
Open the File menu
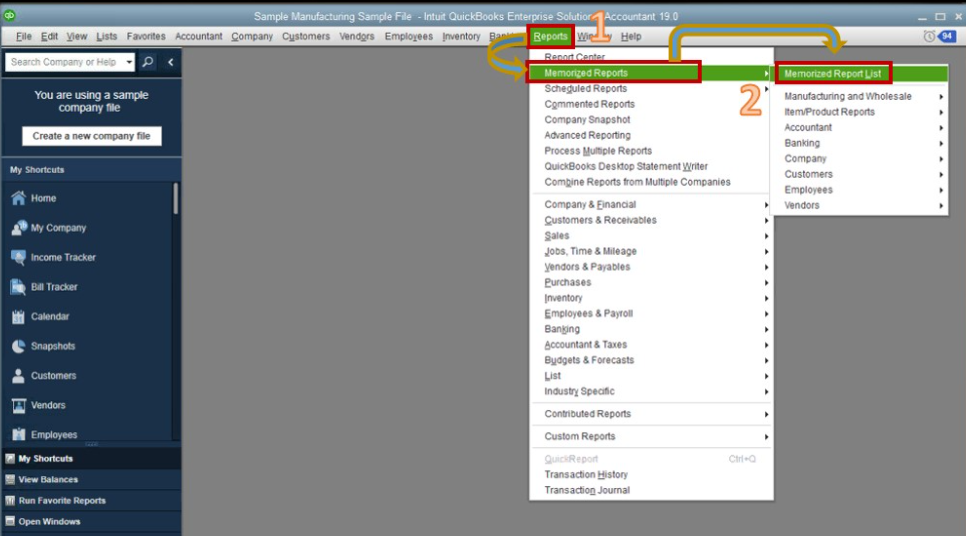point(24,36)
